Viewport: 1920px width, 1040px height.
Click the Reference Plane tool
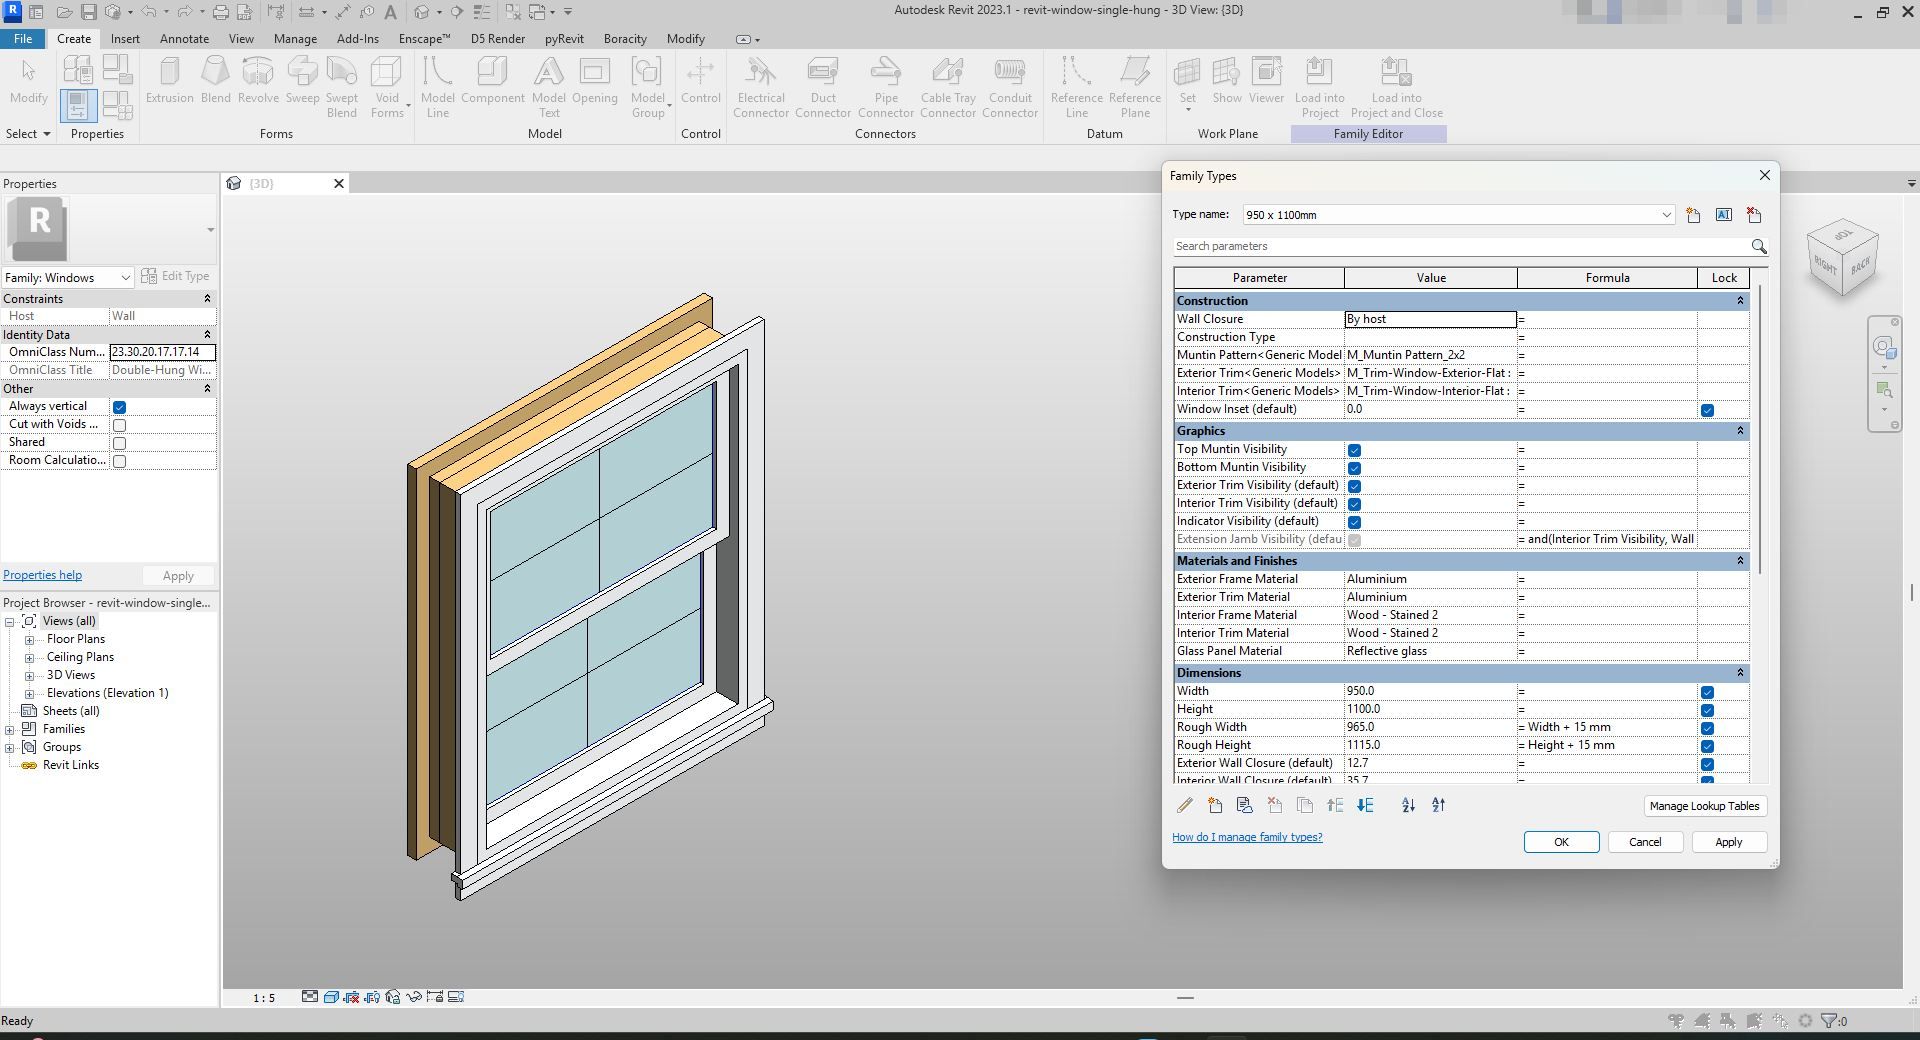click(x=1135, y=88)
